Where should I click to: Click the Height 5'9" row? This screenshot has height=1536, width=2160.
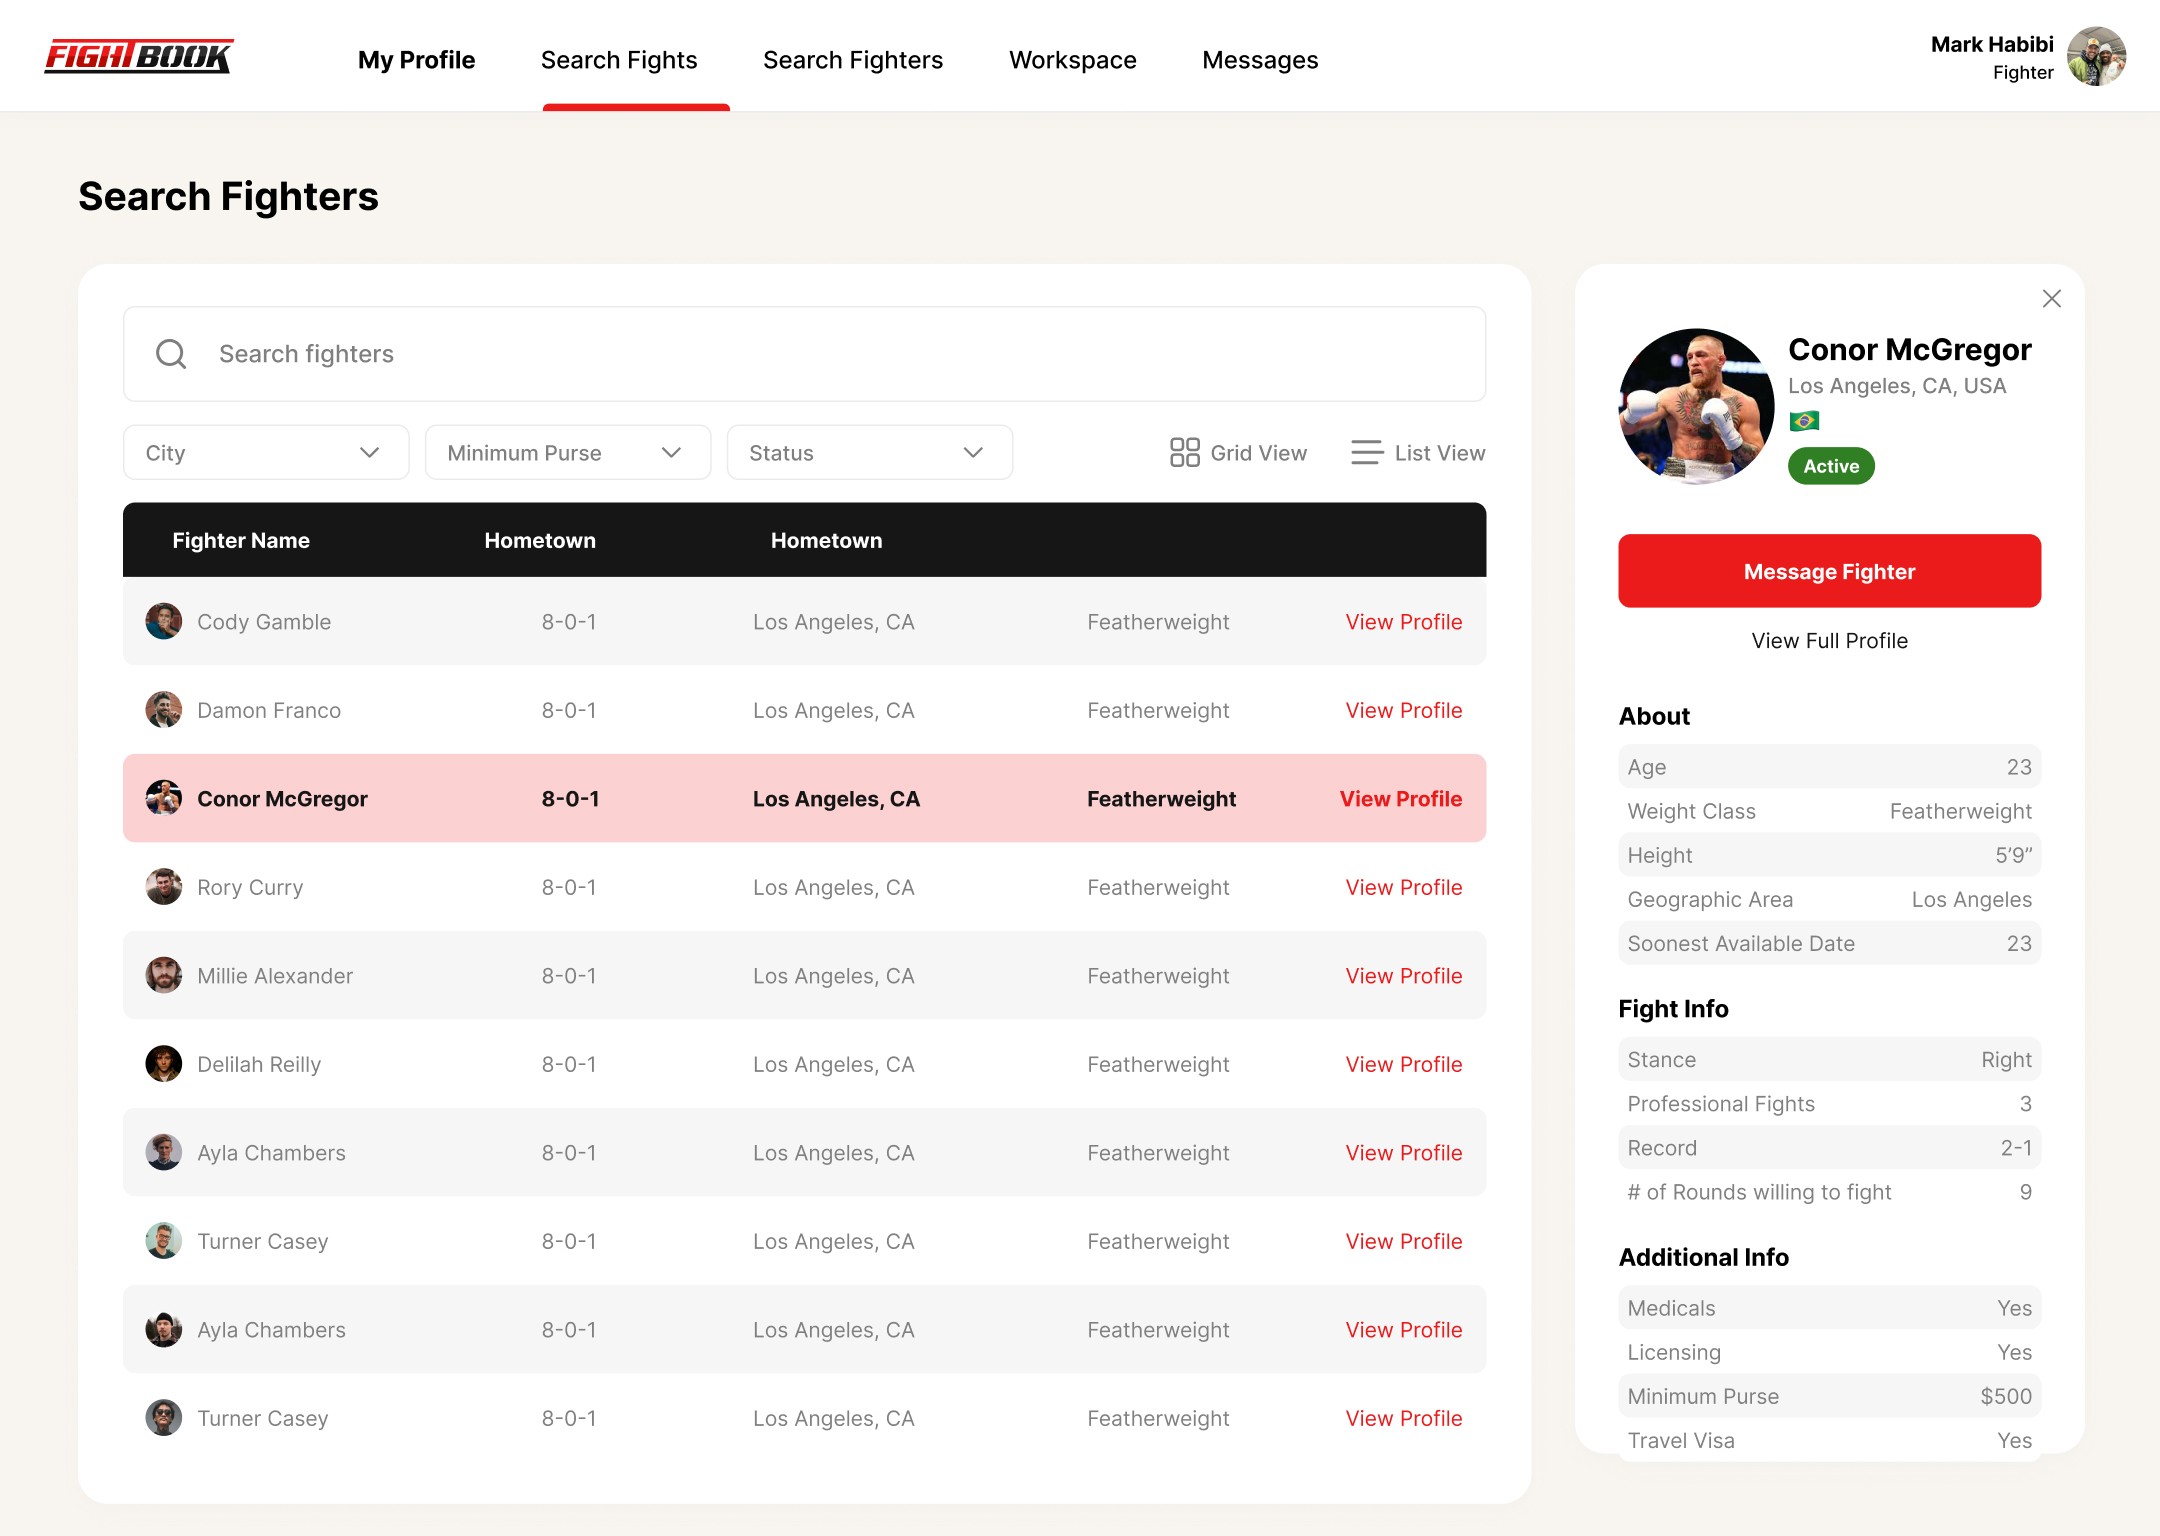[x=1830, y=855]
